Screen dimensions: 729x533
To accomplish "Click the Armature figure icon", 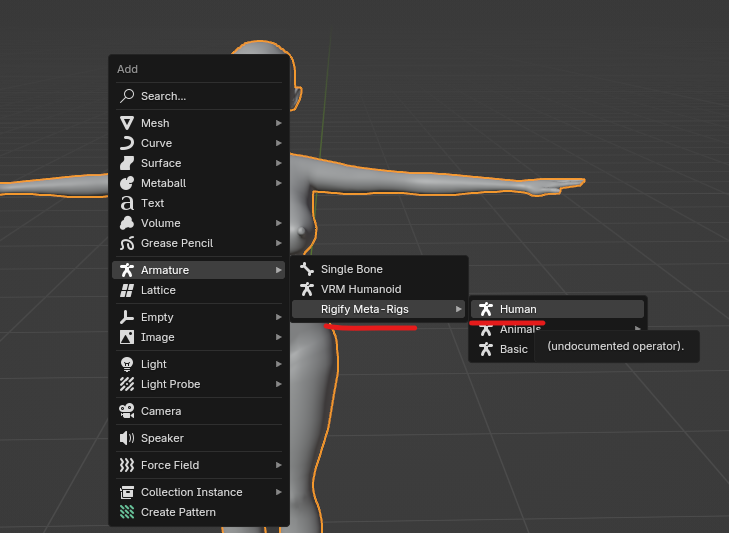I will pyautogui.click(x=127, y=270).
